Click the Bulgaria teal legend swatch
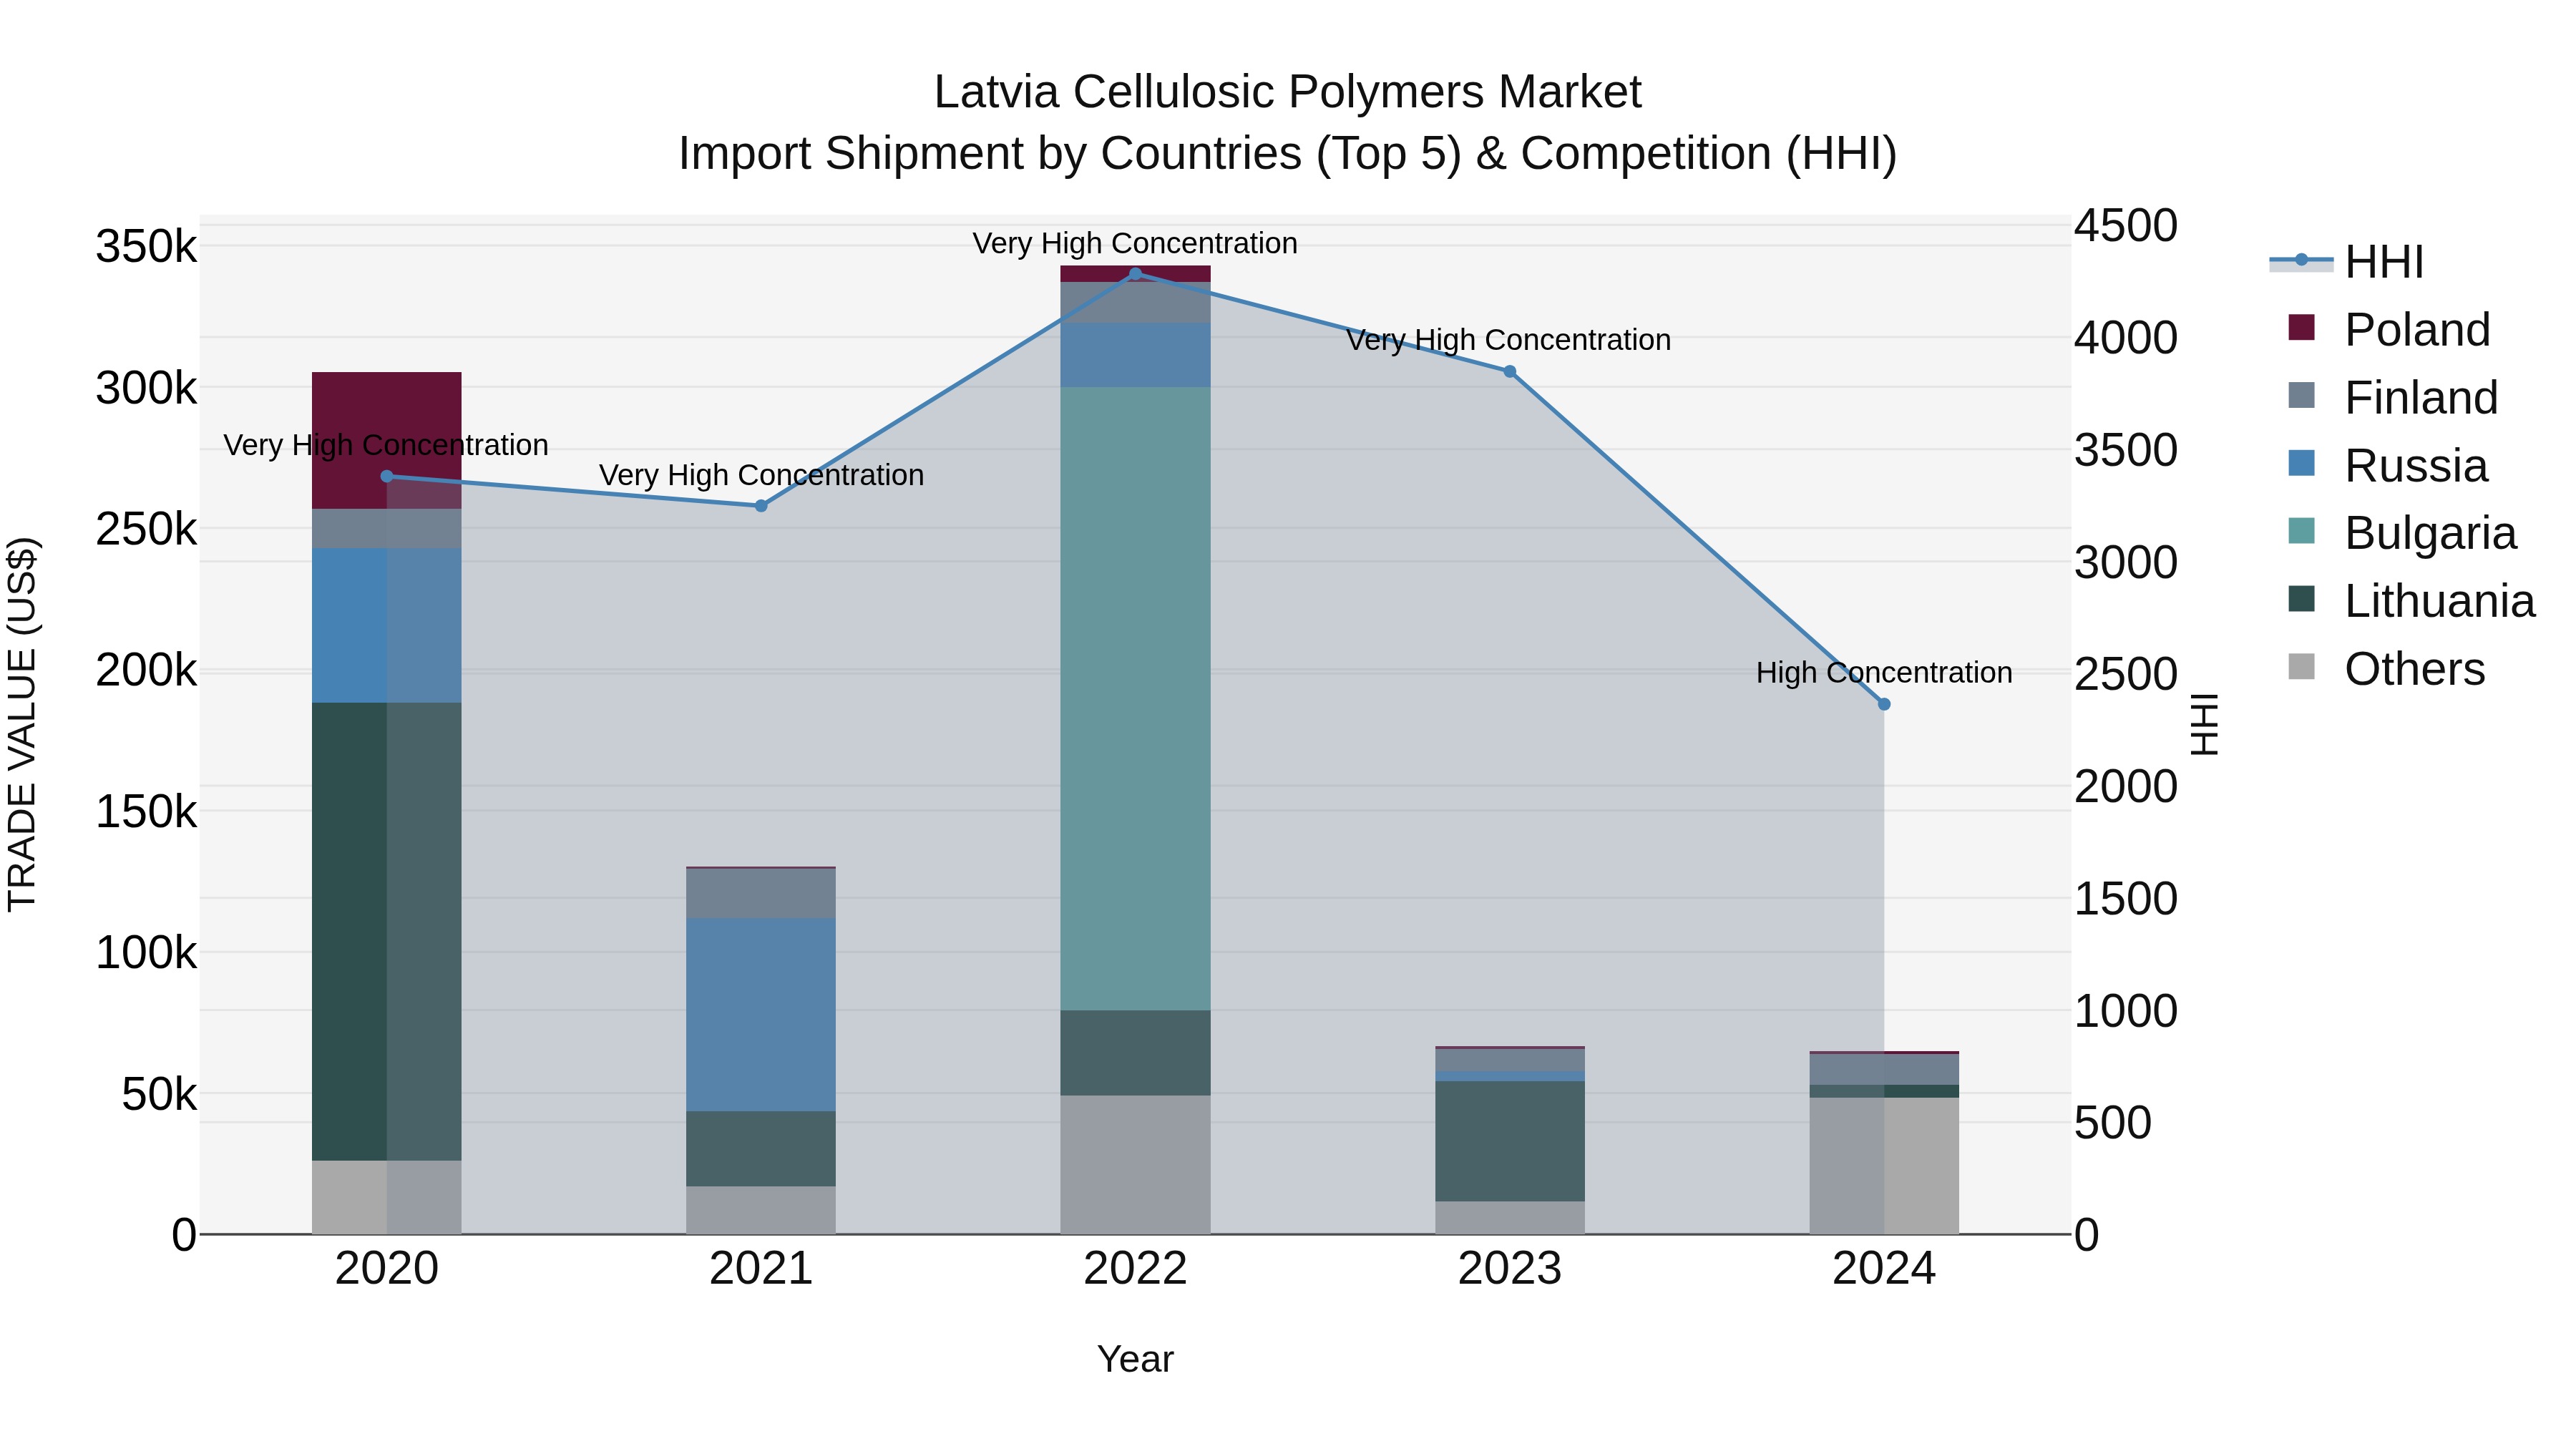Screen dimensions: 2576x1449 [2301, 530]
